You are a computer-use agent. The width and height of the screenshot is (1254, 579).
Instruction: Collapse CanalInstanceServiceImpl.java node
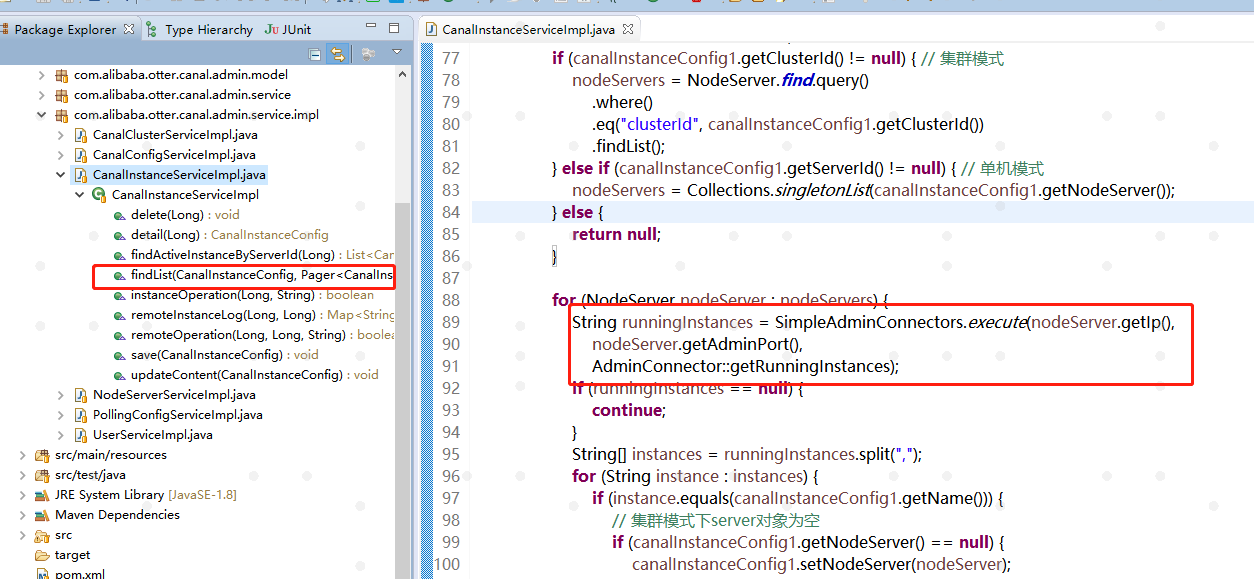(x=60, y=175)
